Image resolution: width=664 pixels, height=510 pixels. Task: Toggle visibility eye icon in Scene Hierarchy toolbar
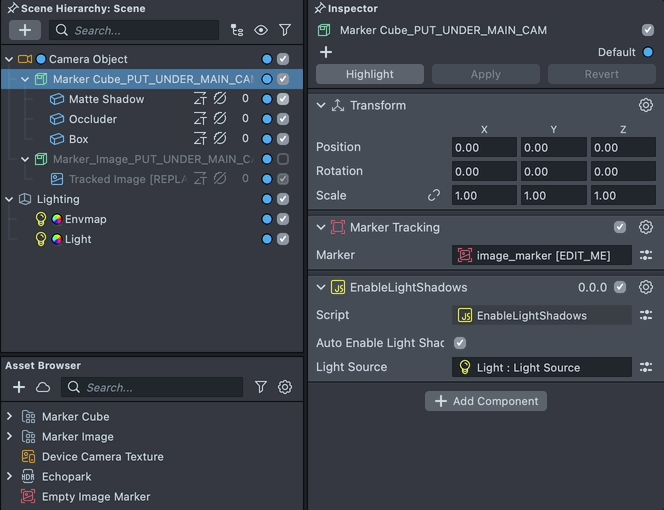coord(261,31)
